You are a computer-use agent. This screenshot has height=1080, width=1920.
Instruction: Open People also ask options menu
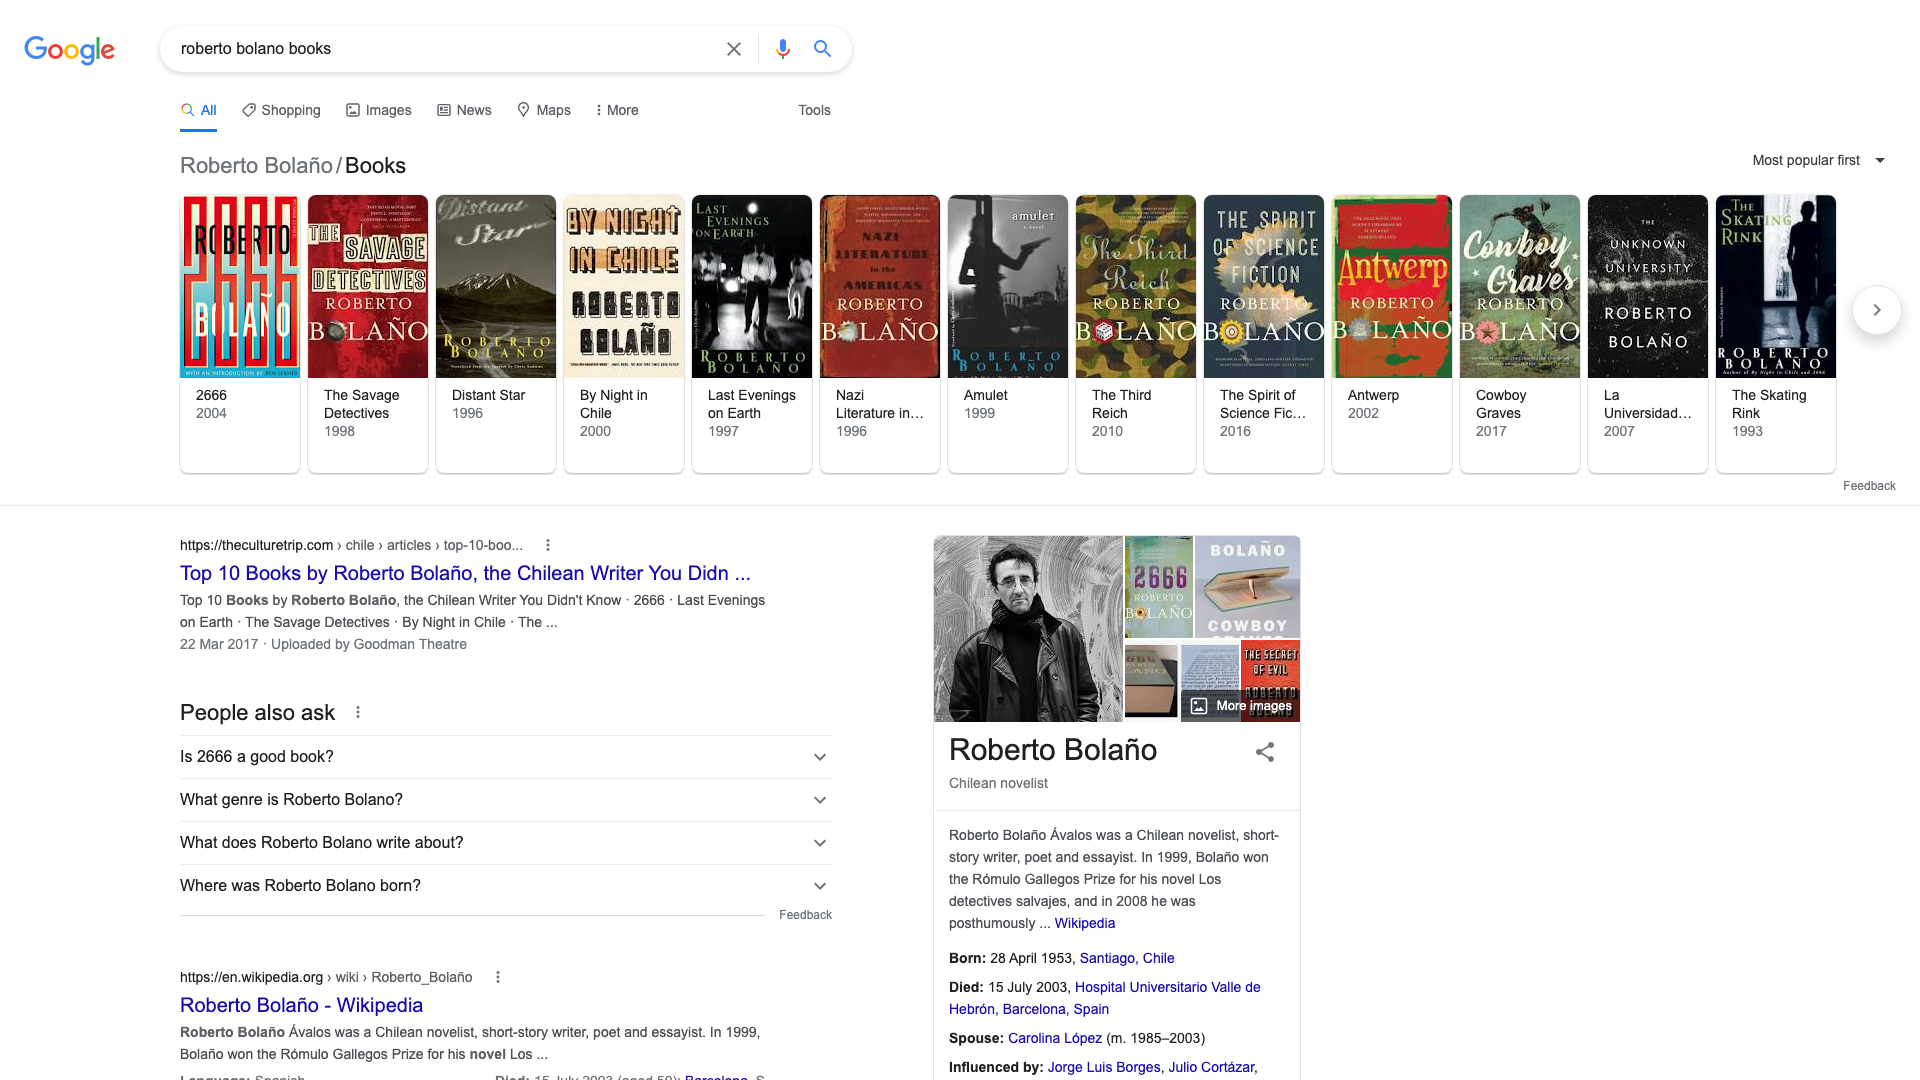click(x=358, y=712)
